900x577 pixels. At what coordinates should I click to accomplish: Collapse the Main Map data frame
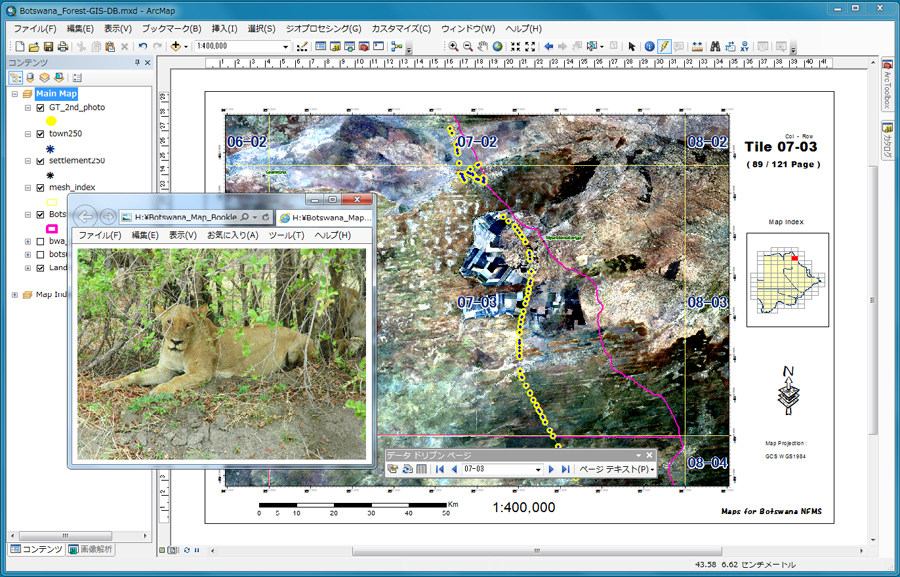pos(14,94)
